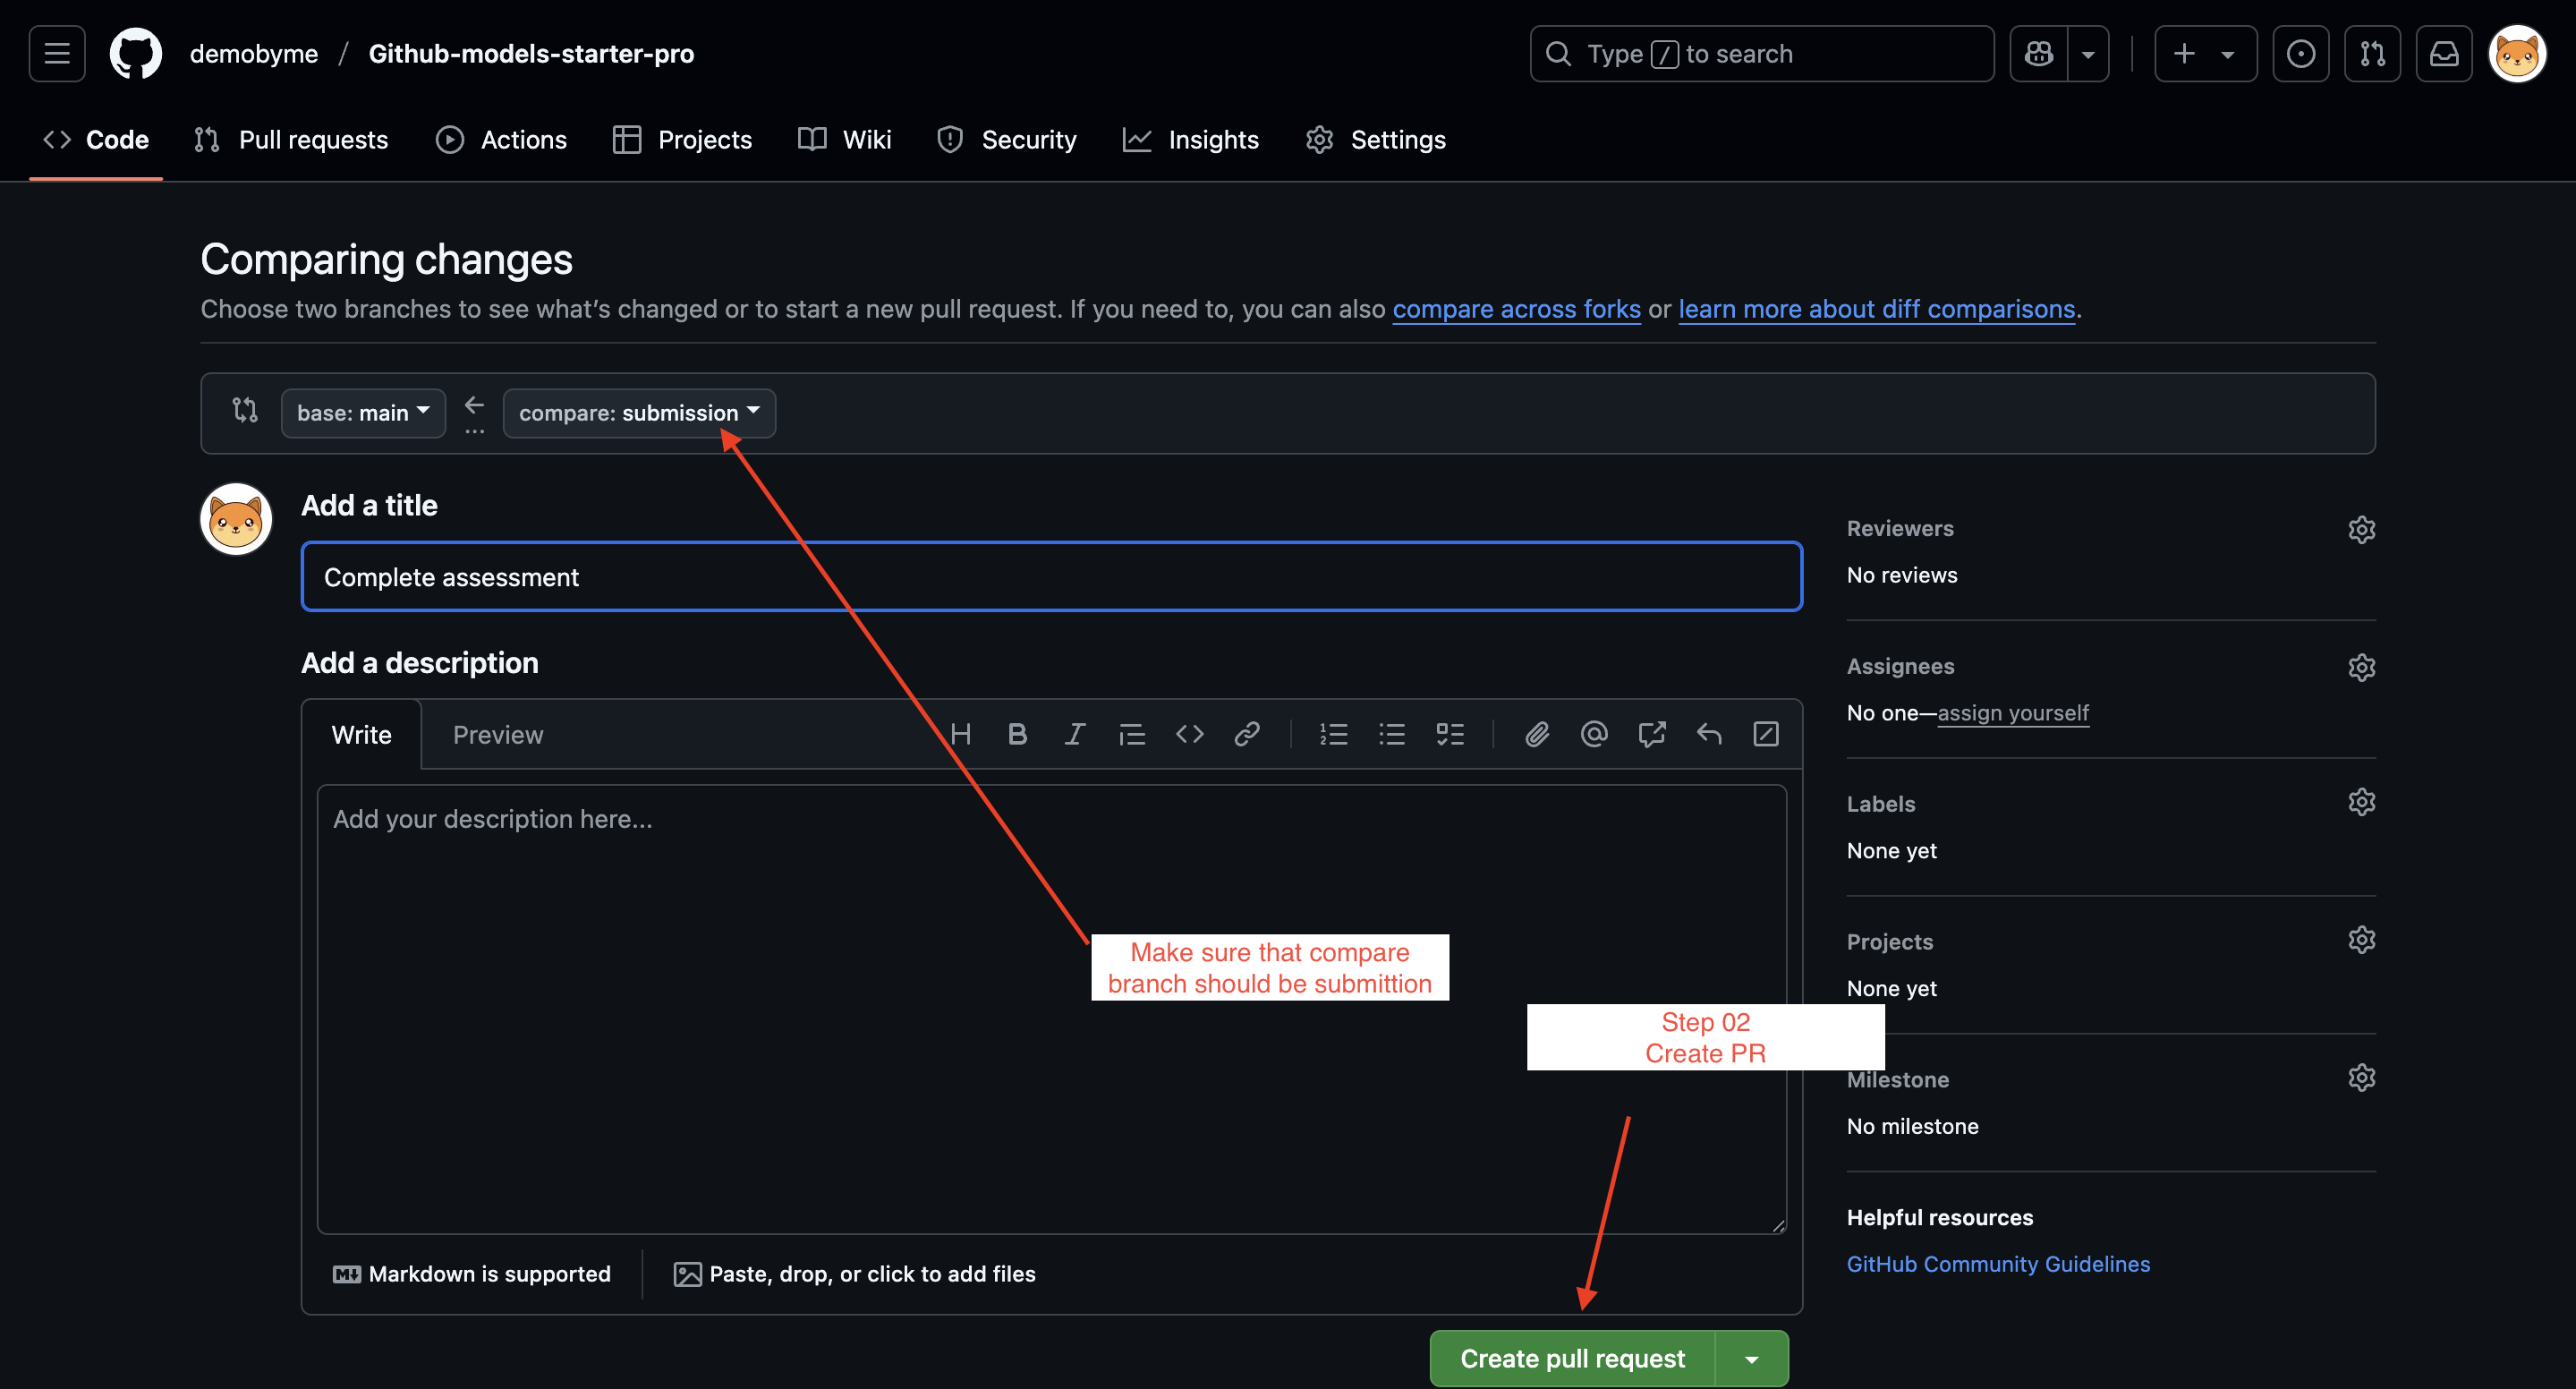Open the Issues icon in header
This screenshot has width=2576, height=1389.
[2300, 53]
